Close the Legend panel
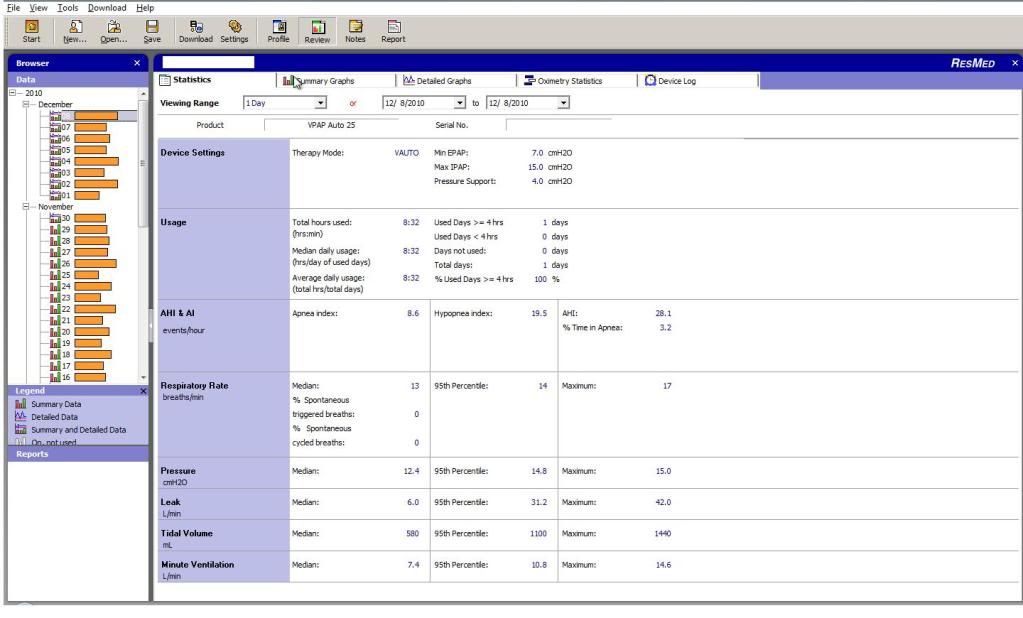 click(x=144, y=391)
